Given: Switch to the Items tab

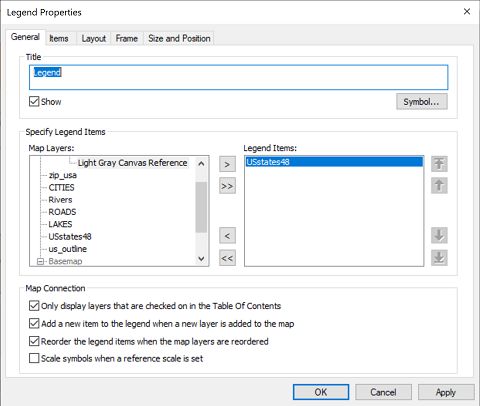Looking at the screenshot, I should click(59, 38).
